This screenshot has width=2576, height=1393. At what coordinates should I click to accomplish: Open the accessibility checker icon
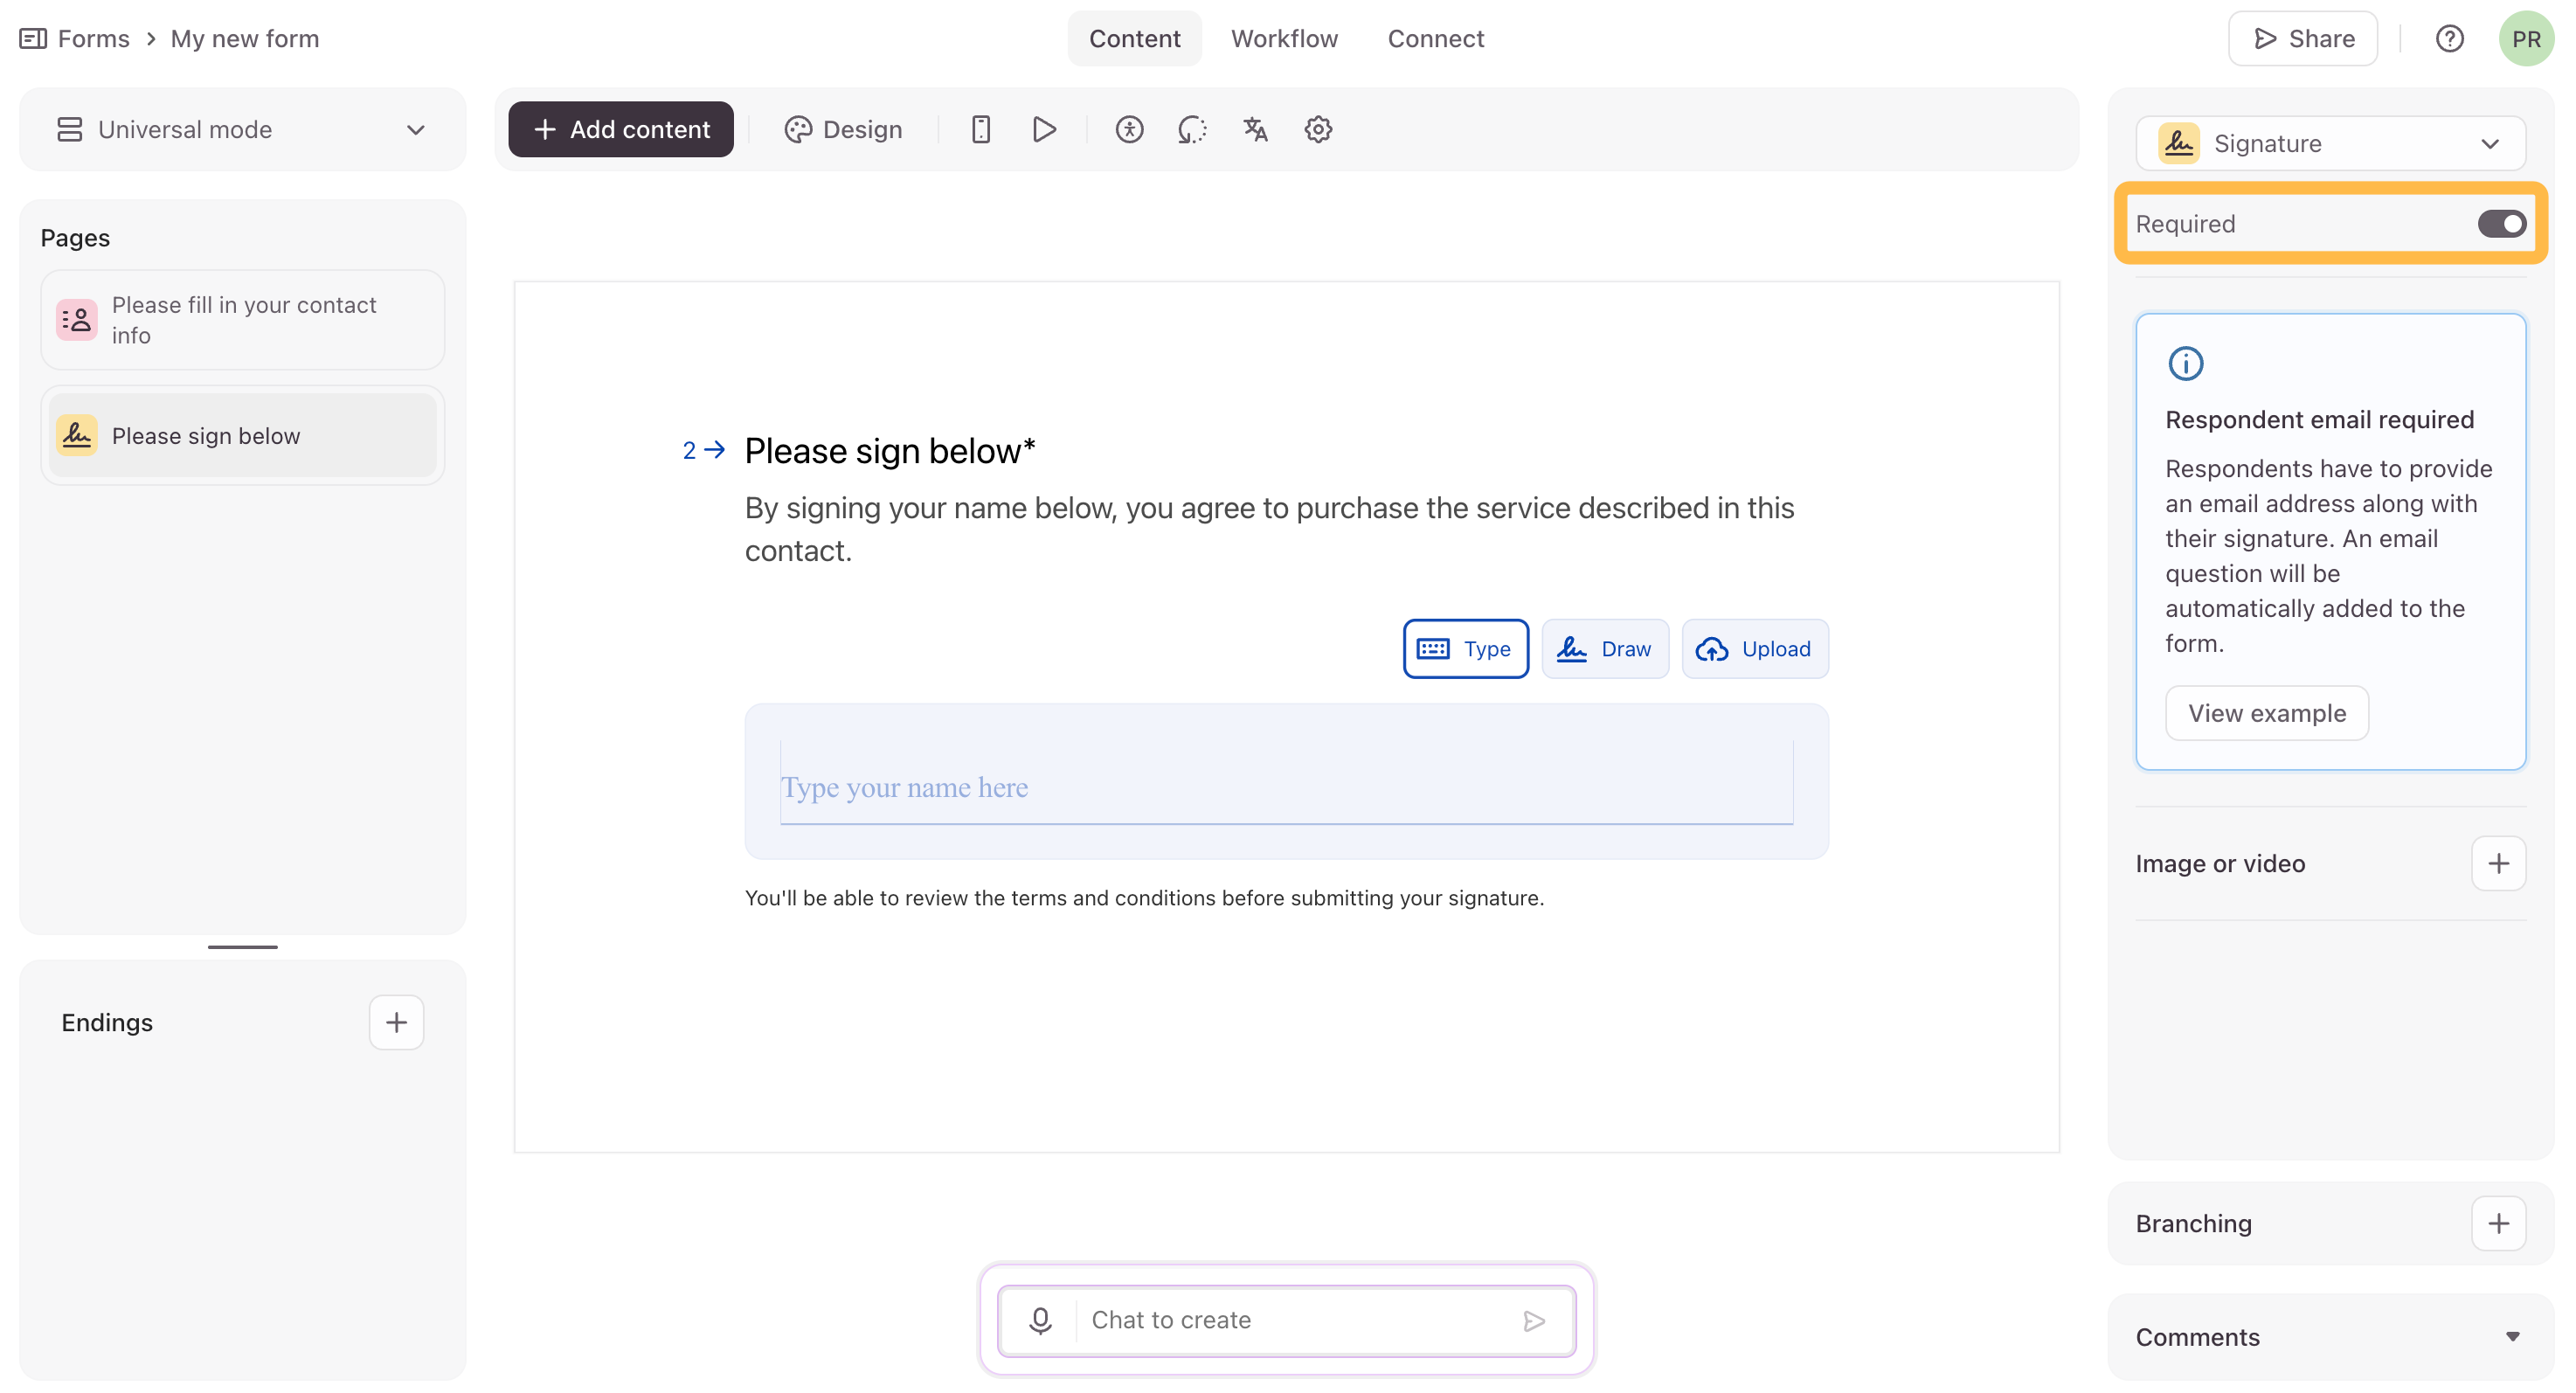coord(1129,130)
